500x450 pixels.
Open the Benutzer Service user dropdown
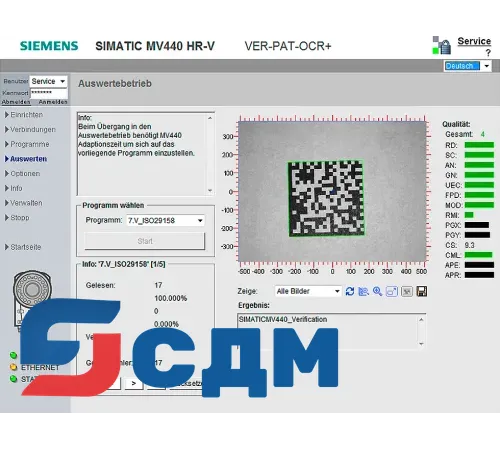(x=49, y=81)
